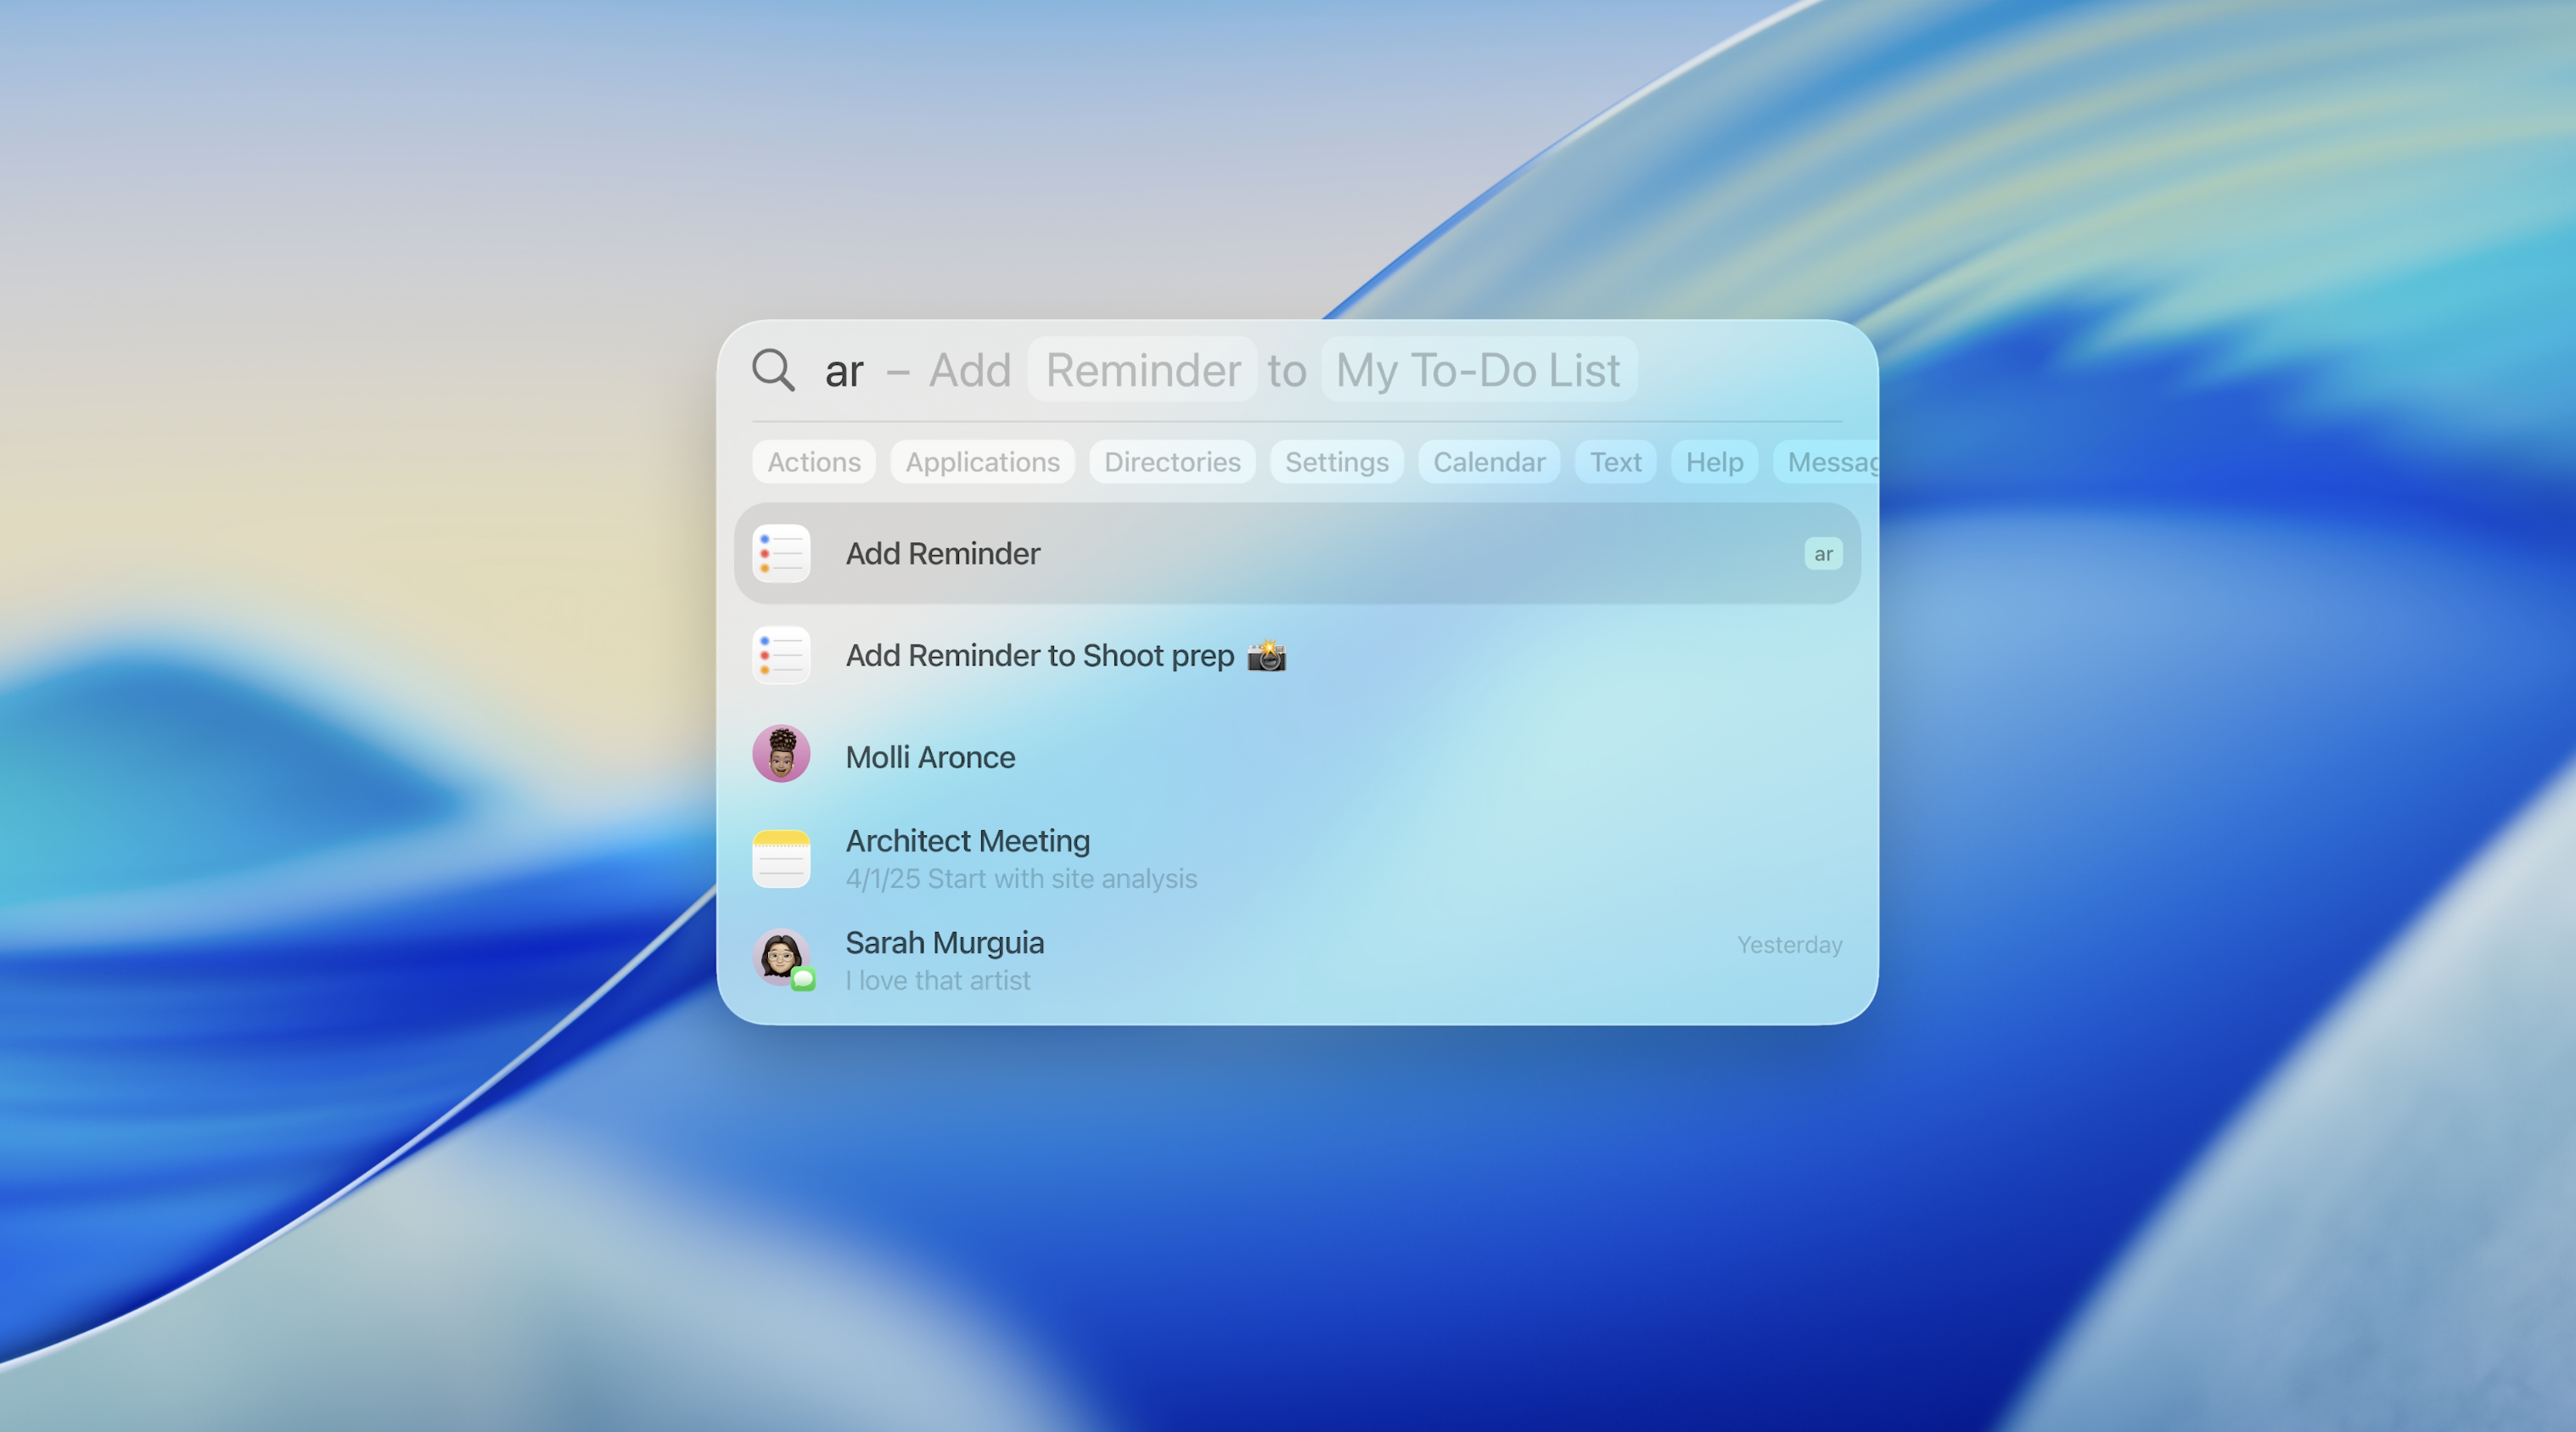Open the My To-Do List token
Viewport: 2576px width, 1432px height.
pyautogui.click(x=1478, y=370)
